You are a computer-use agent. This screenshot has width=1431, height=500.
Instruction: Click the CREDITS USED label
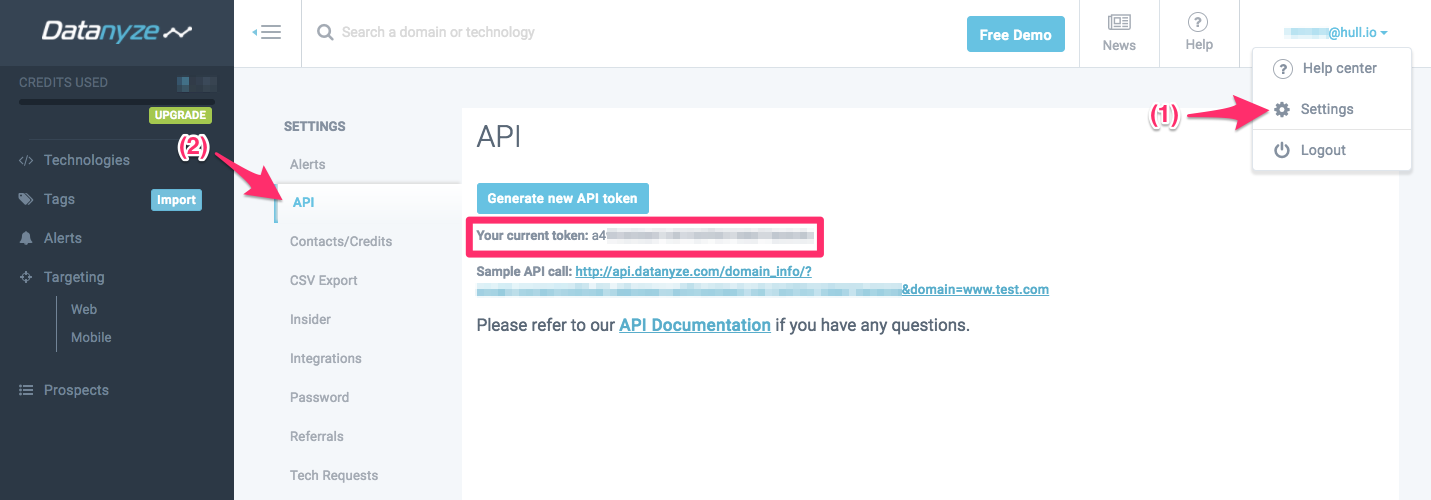click(x=64, y=82)
